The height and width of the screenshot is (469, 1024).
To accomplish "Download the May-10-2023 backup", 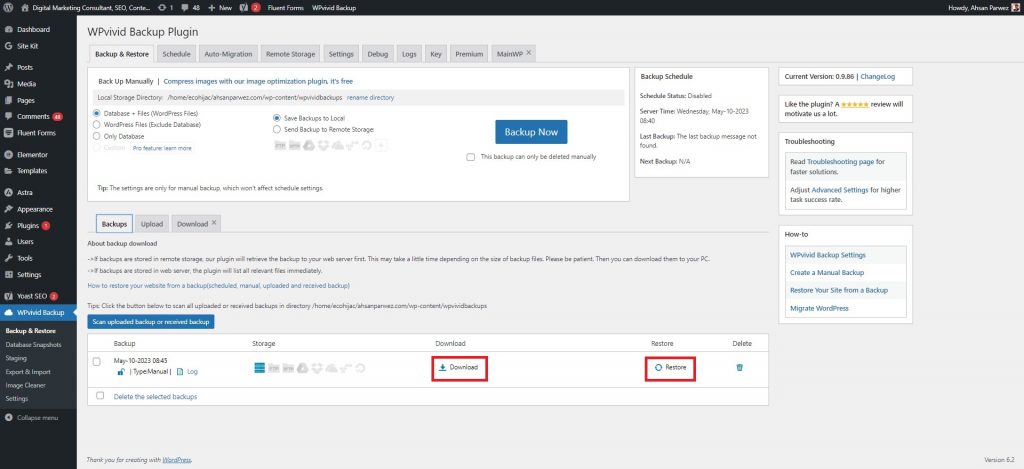I will click(x=460, y=368).
